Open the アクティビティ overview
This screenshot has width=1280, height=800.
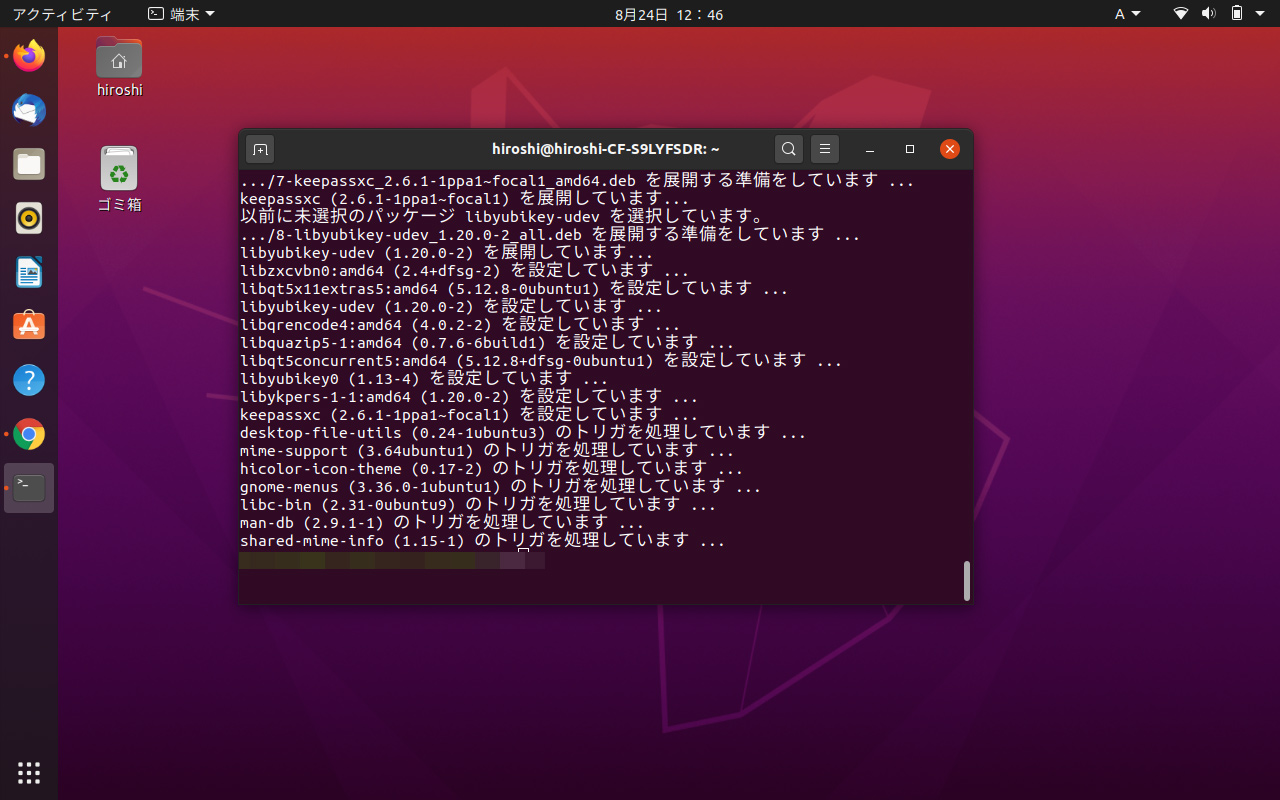62,14
